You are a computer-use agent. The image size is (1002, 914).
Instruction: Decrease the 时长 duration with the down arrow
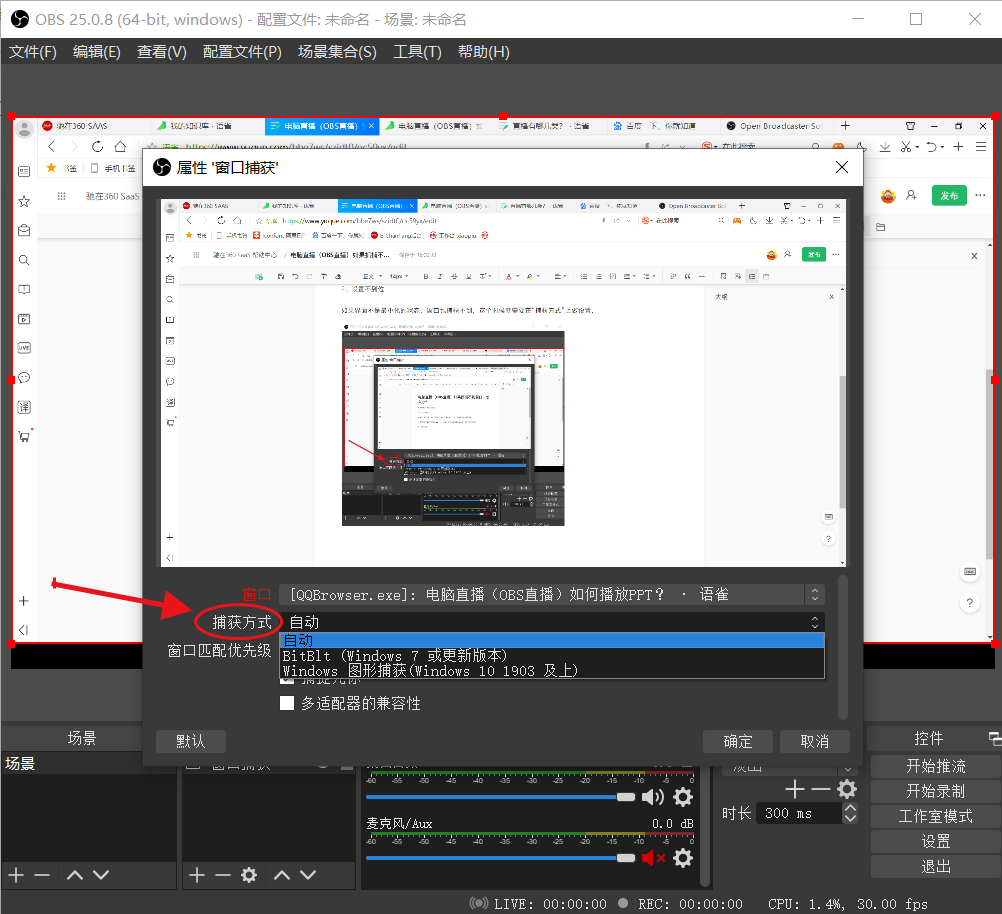pos(850,818)
